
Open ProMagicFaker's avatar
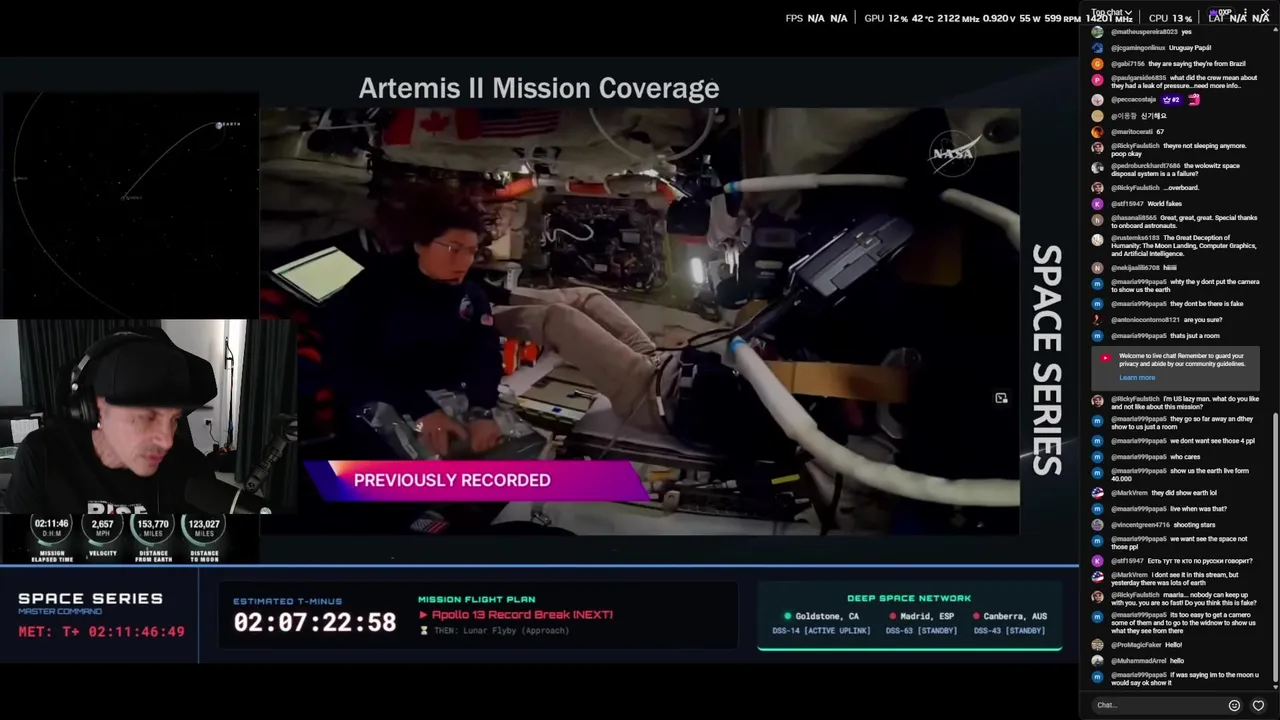pos(1098,645)
